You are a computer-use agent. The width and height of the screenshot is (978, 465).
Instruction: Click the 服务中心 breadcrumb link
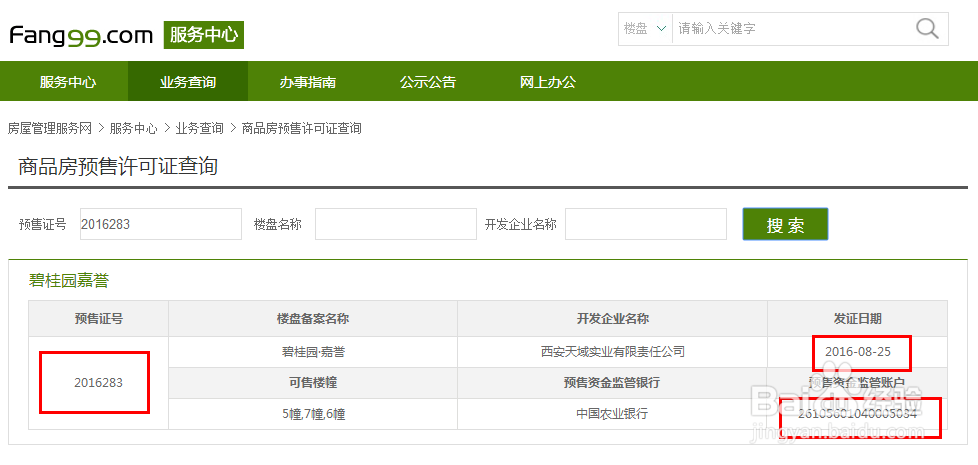[133, 128]
